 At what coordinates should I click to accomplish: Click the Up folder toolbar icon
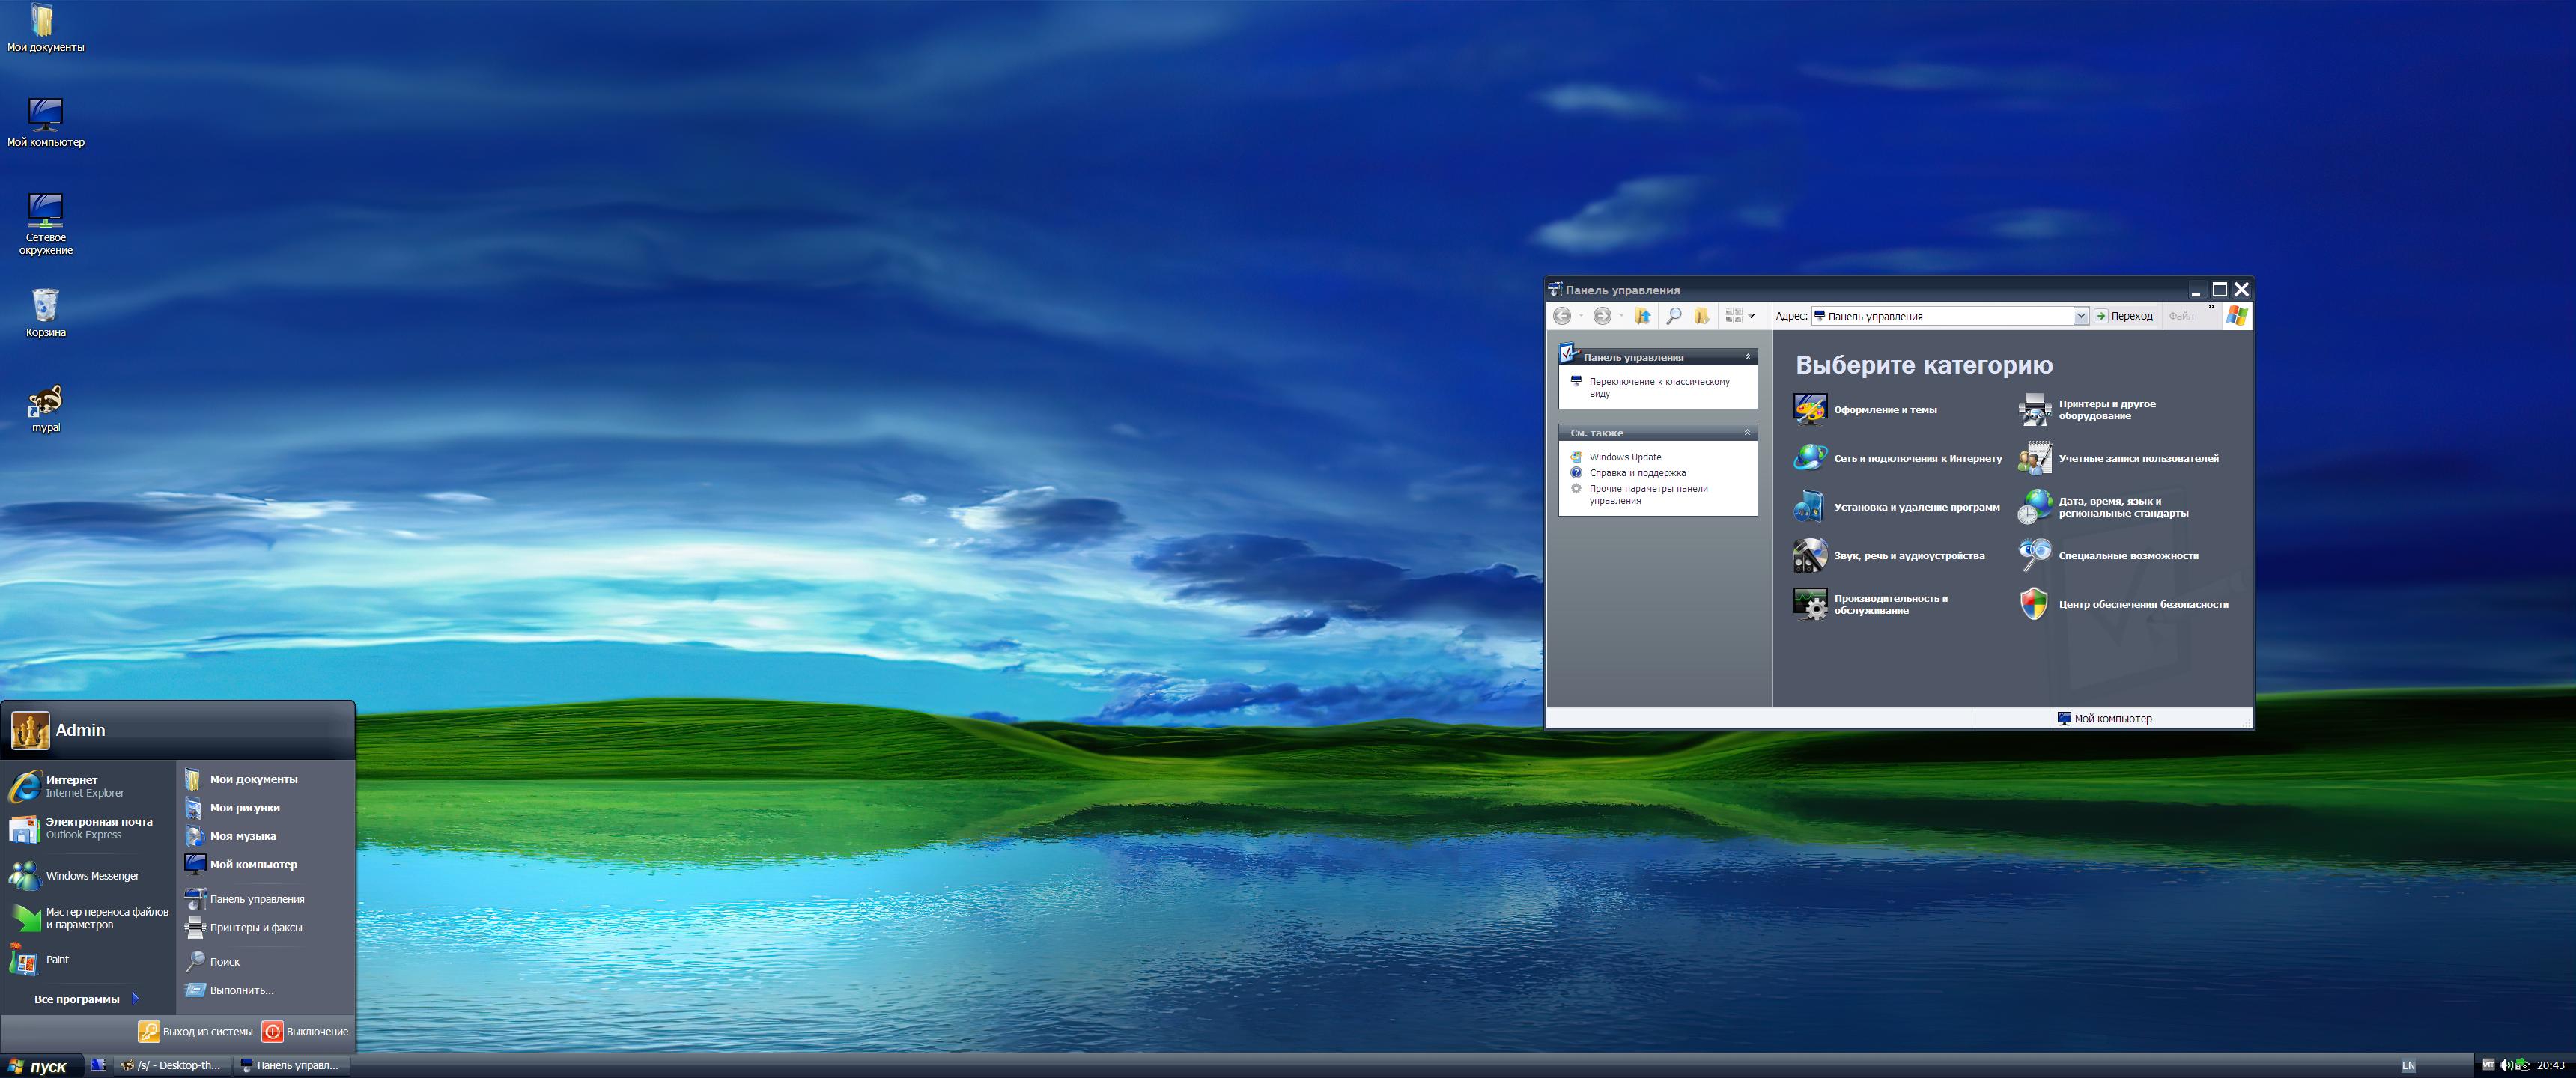(x=1642, y=316)
